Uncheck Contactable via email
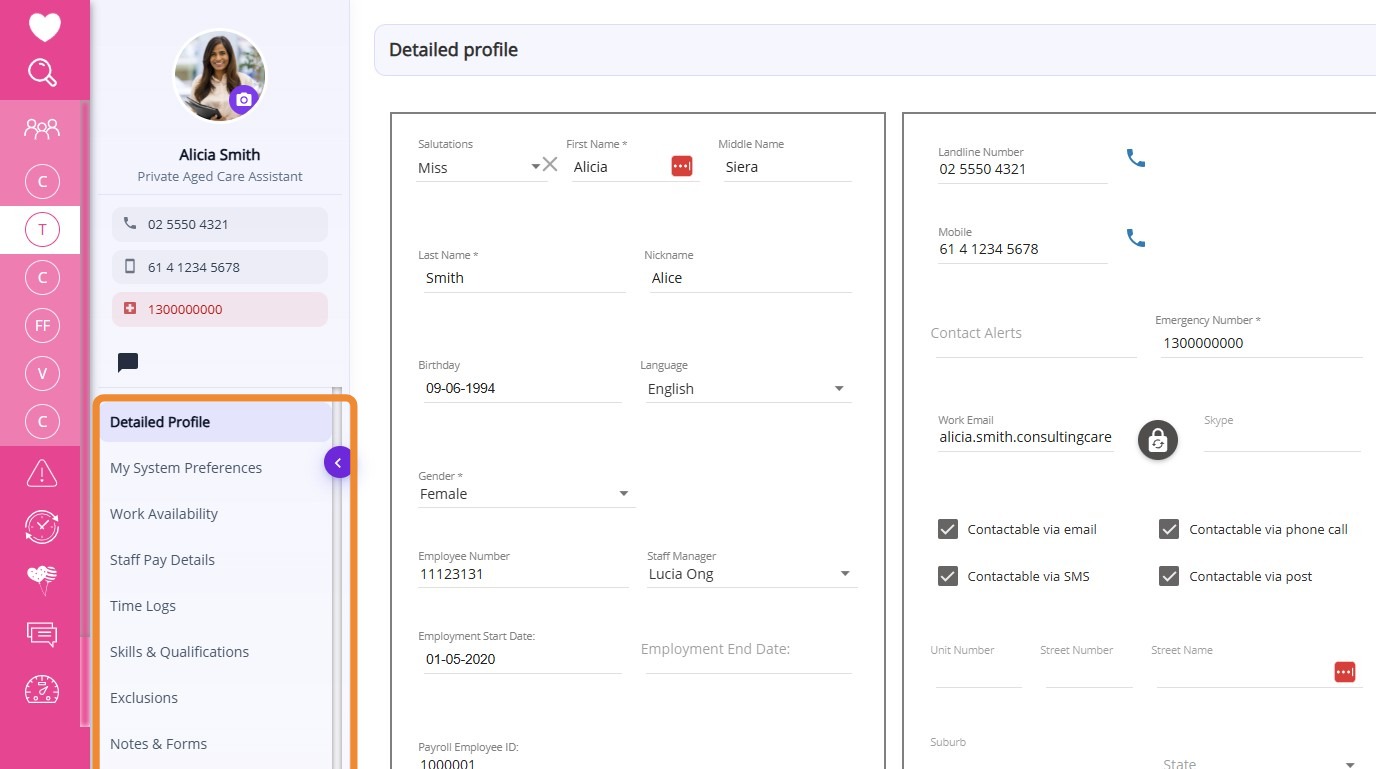The width and height of the screenshot is (1376, 769). pos(948,529)
